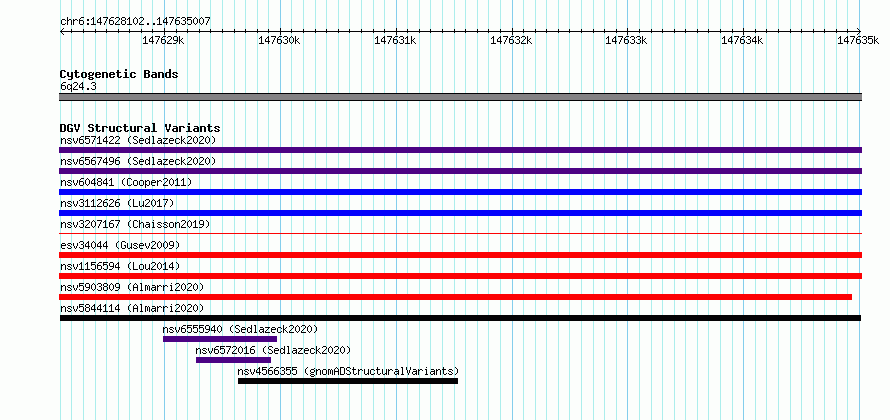
Task: Click the nsv1156594 (Lou2014) label
Action: [120, 266]
